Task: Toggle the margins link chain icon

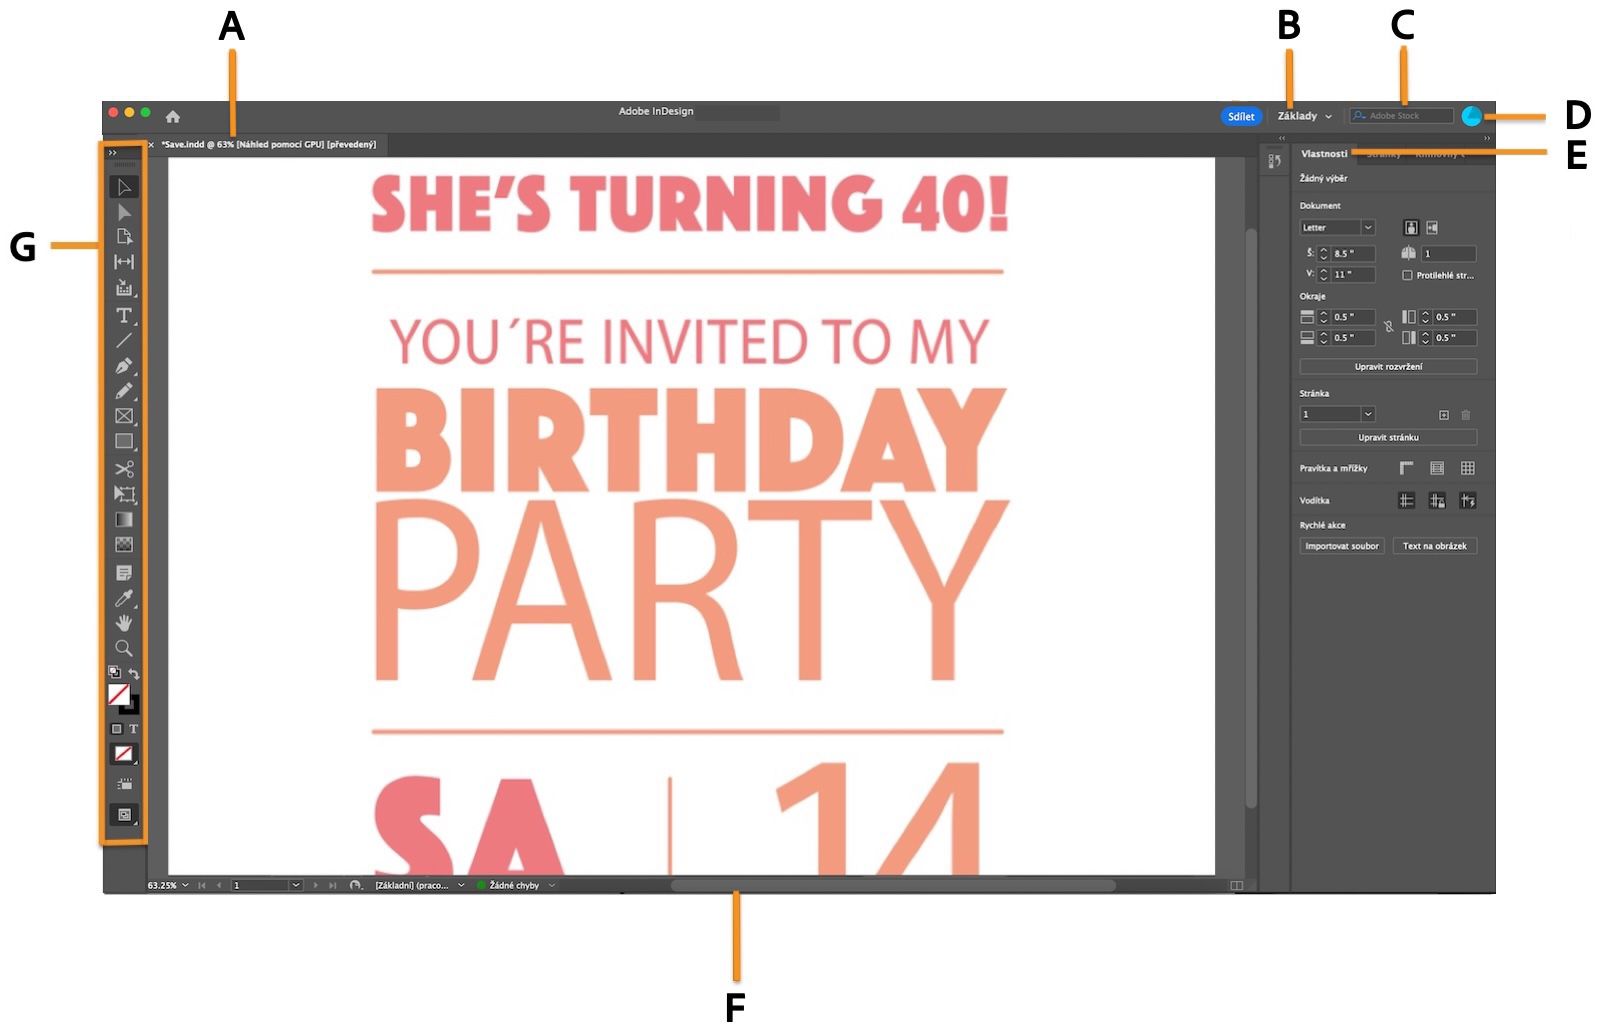Action: tap(1388, 326)
